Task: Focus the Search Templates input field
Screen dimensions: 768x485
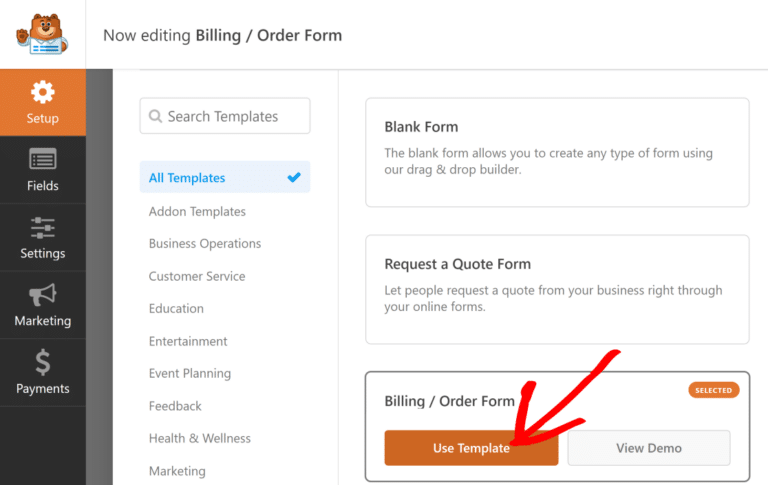Action: tap(235, 116)
